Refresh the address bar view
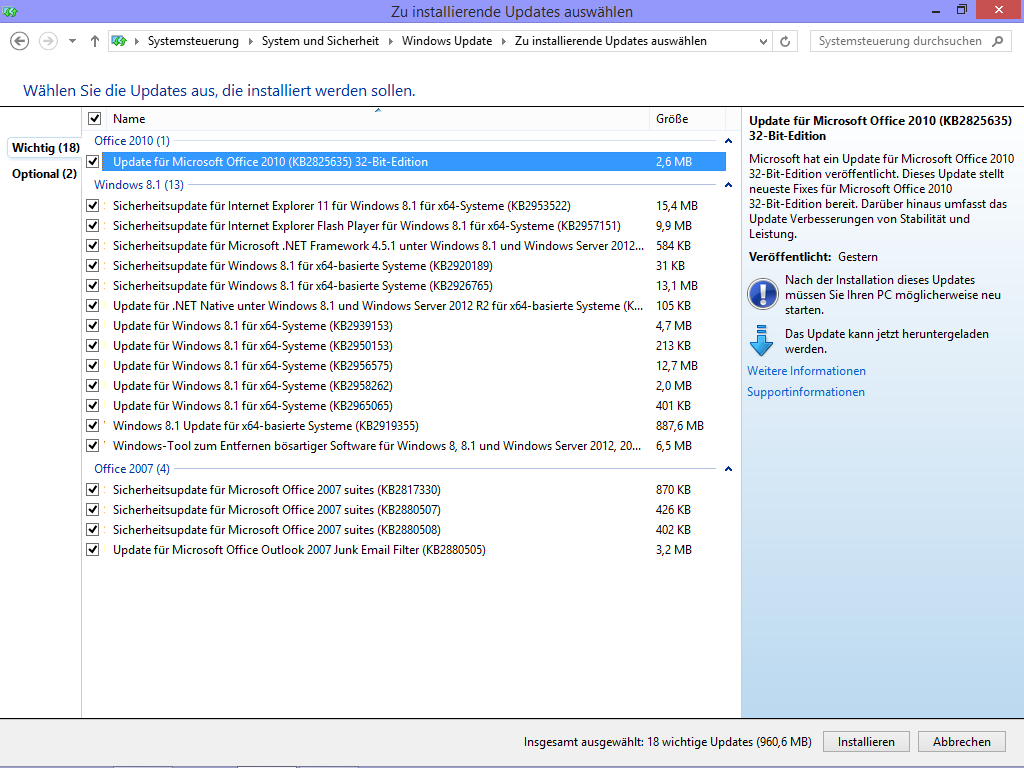The width and height of the screenshot is (1024, 768). point(785,41)
